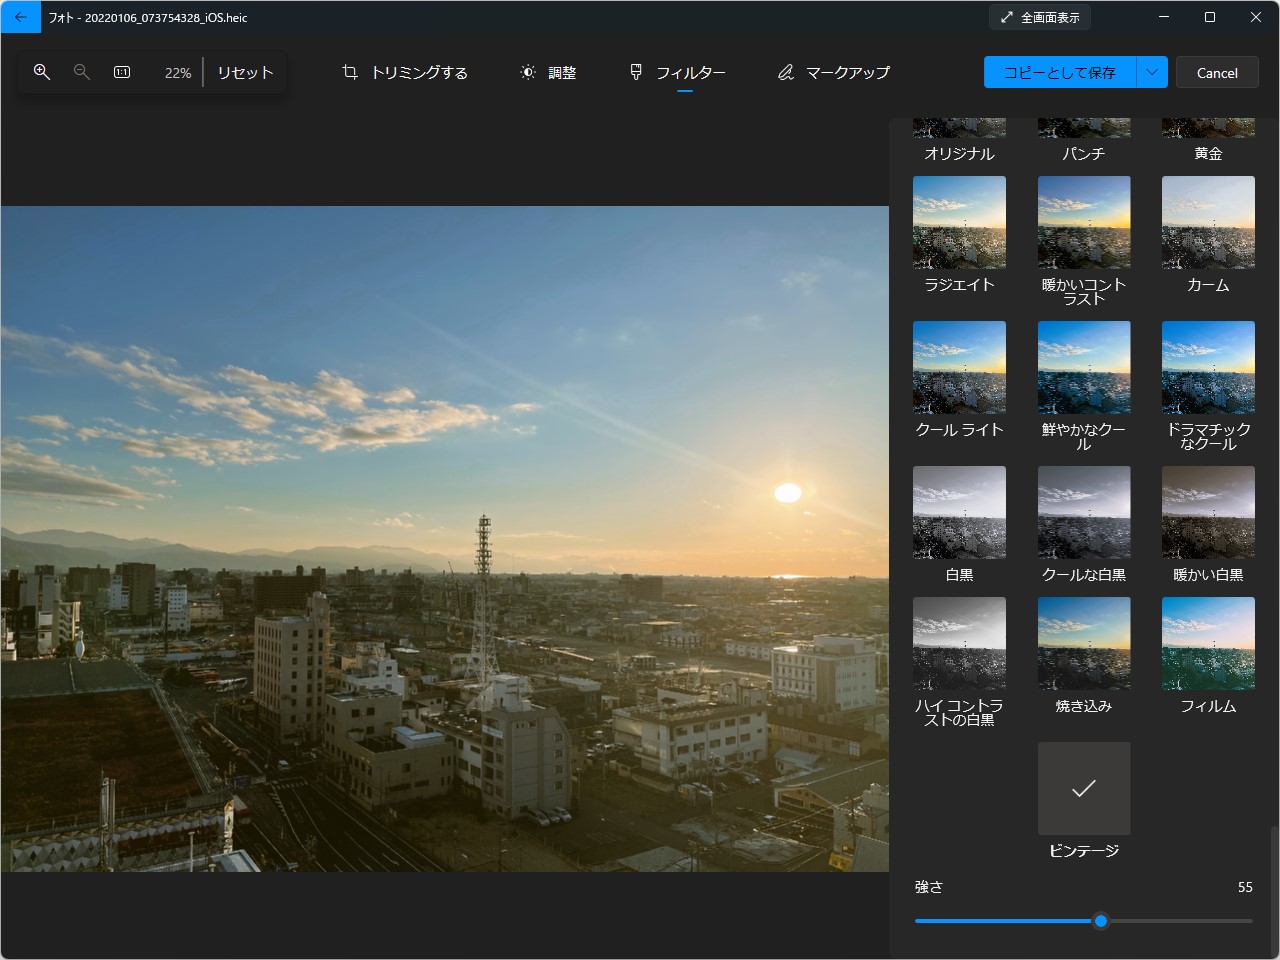
Task: Select the checked ビンテージ filter
Action: click(1084, 788)
